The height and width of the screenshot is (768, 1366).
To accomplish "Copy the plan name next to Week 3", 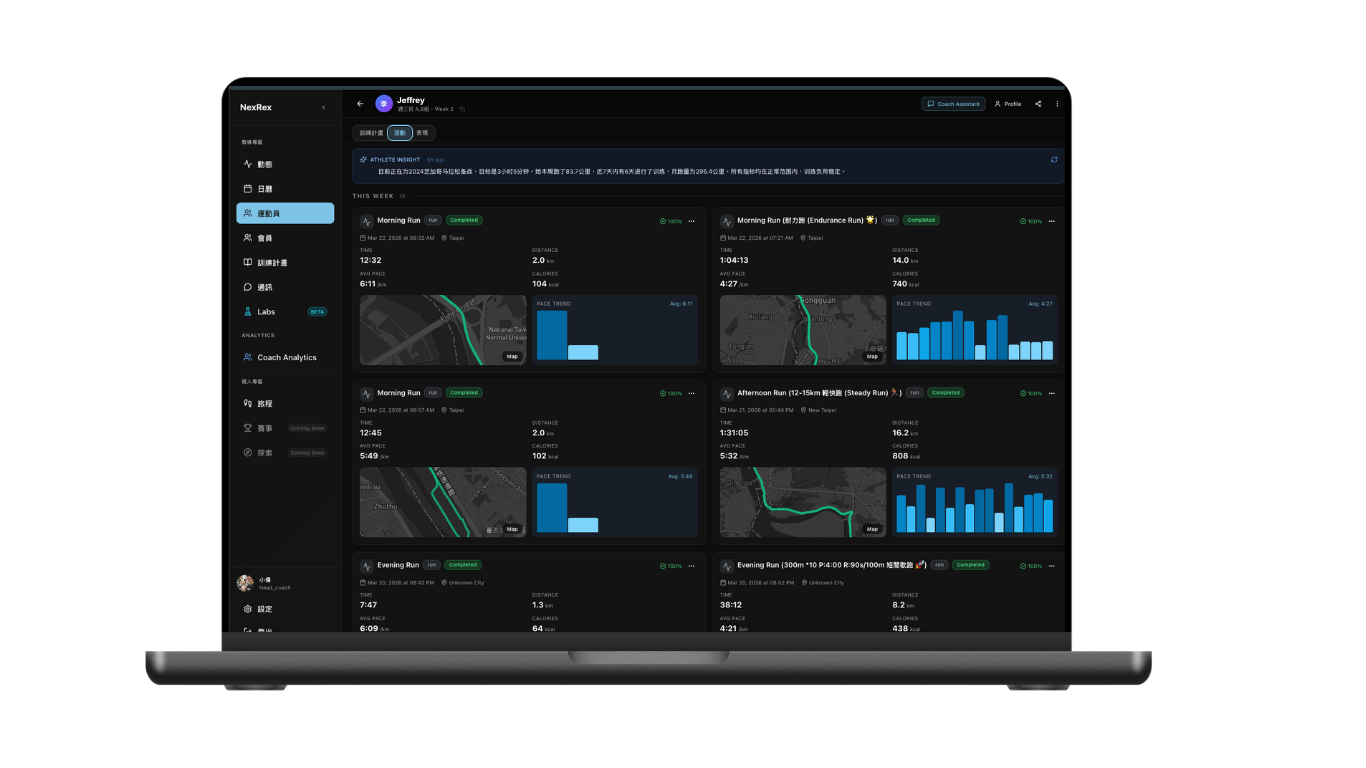I will tap(462, 109).
